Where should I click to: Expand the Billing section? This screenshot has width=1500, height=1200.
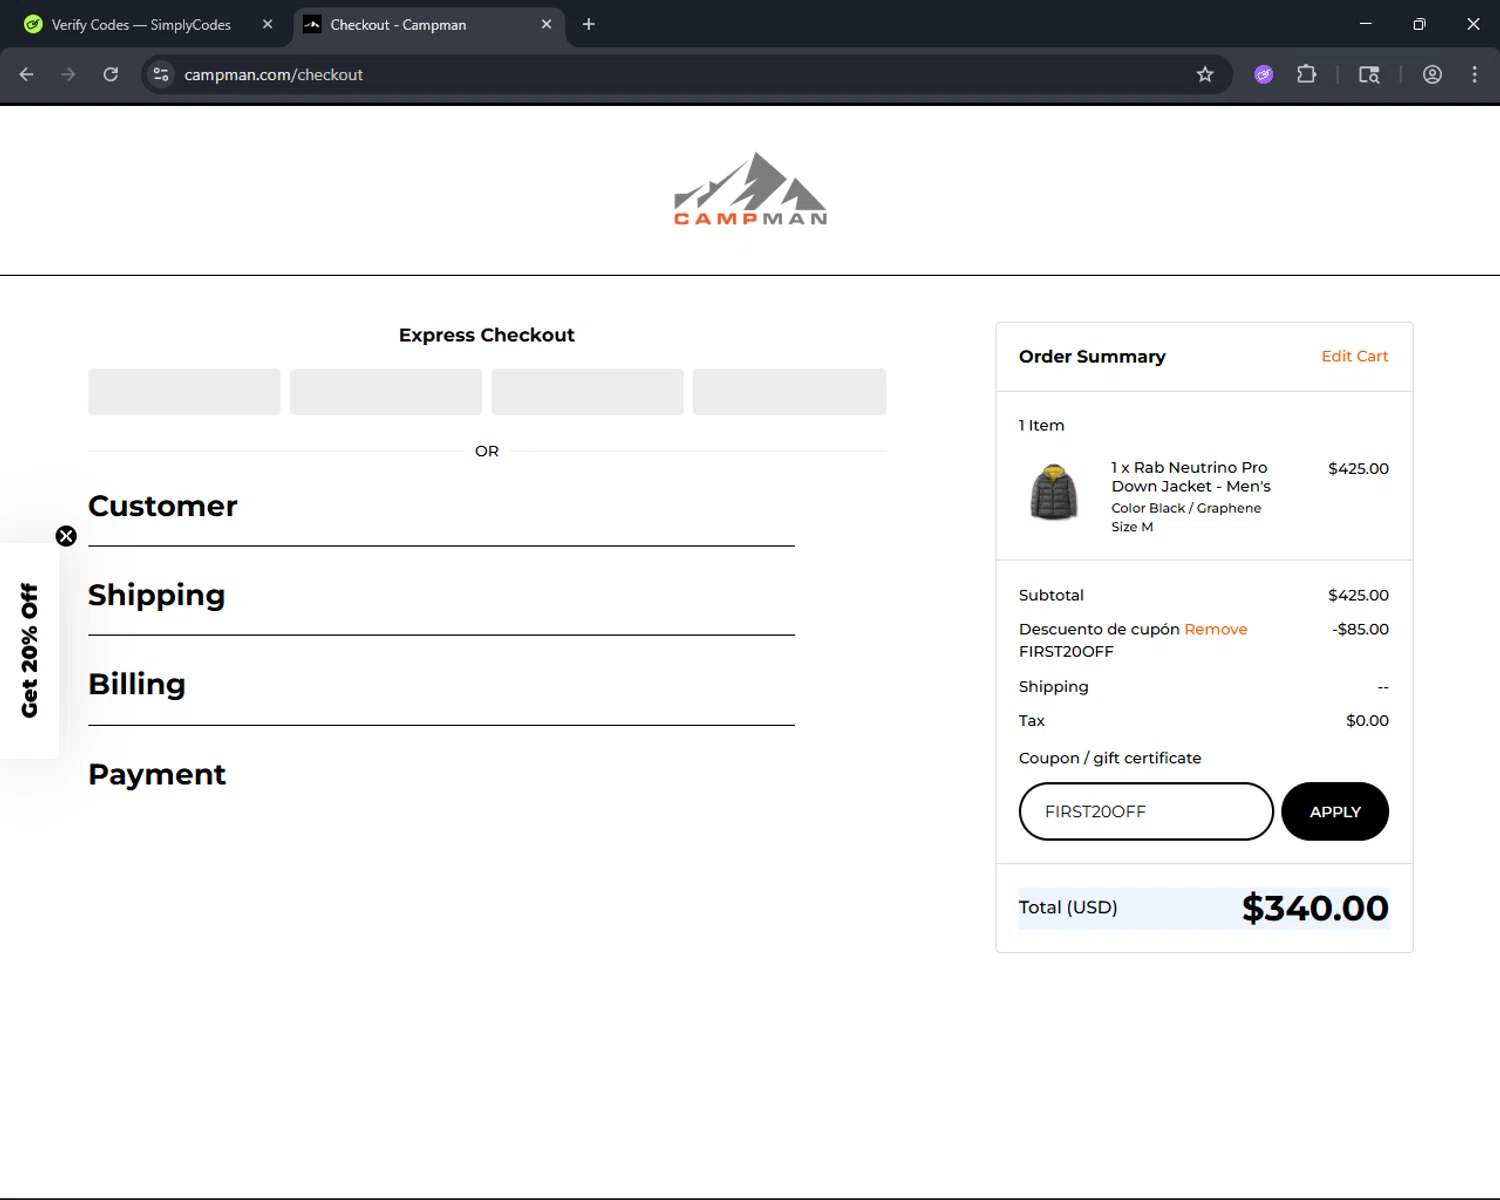137,684
